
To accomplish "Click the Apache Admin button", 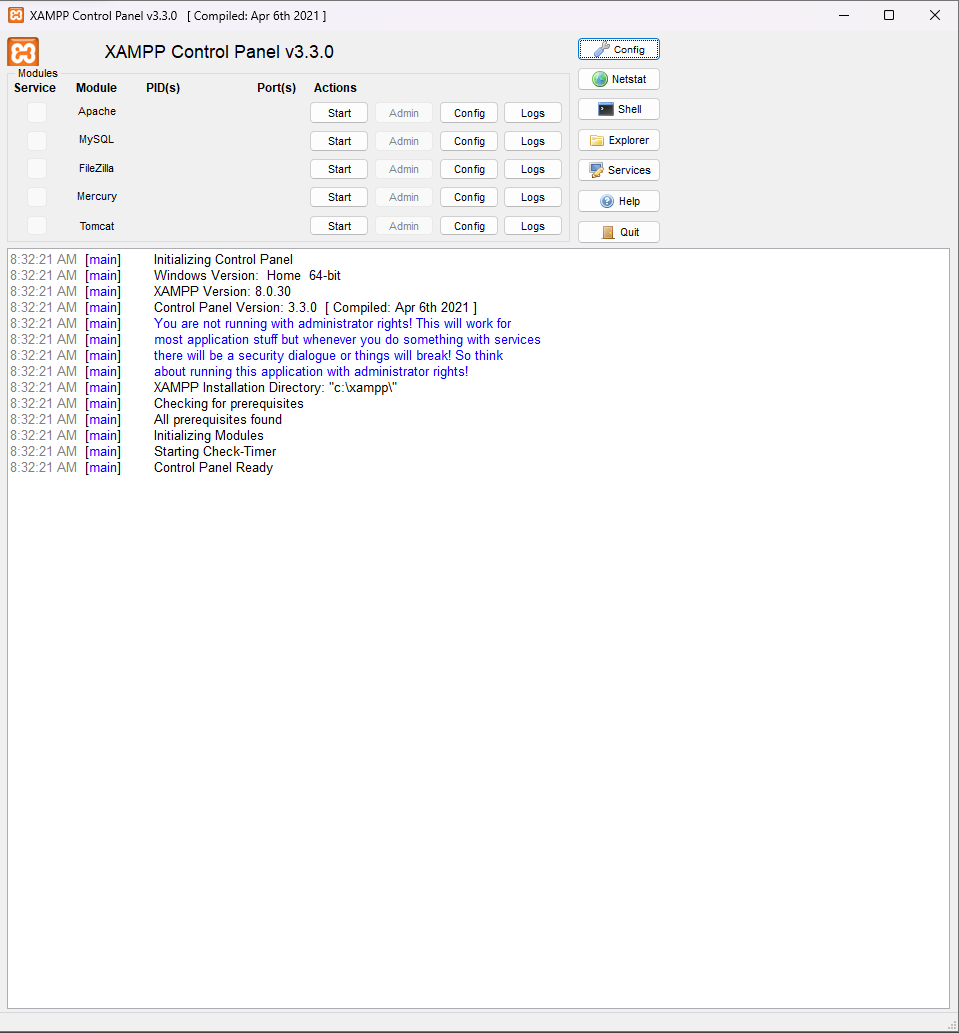I will click(x=404, y=113).
